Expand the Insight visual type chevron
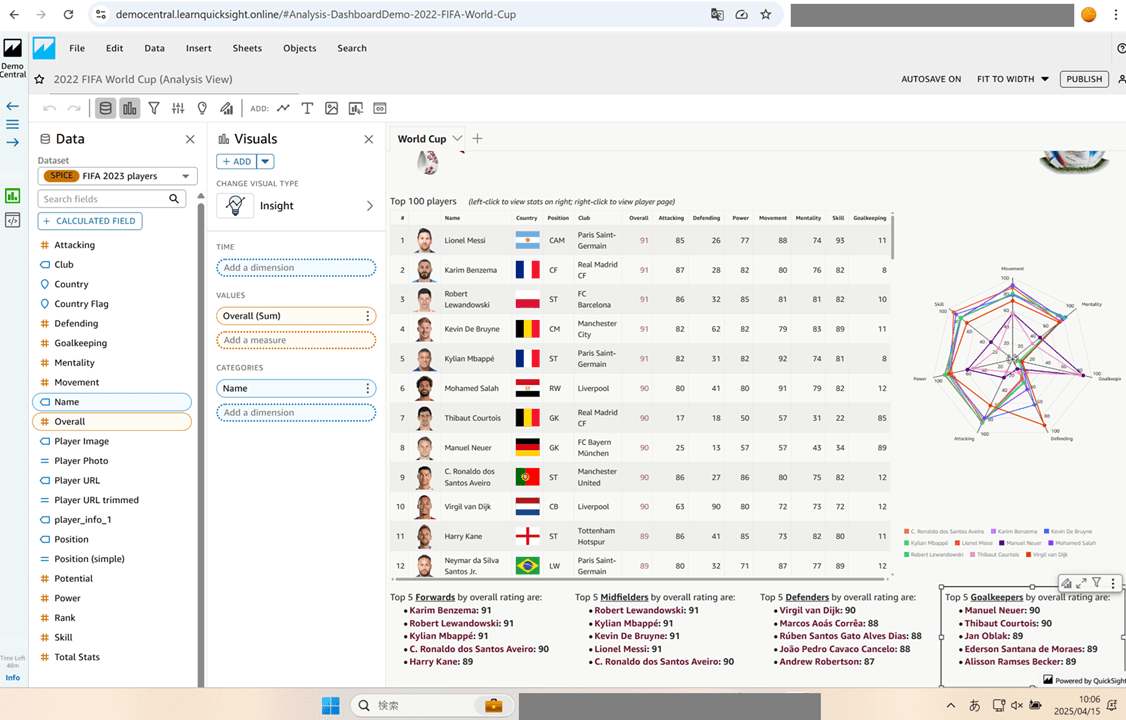 click(370, 206)
